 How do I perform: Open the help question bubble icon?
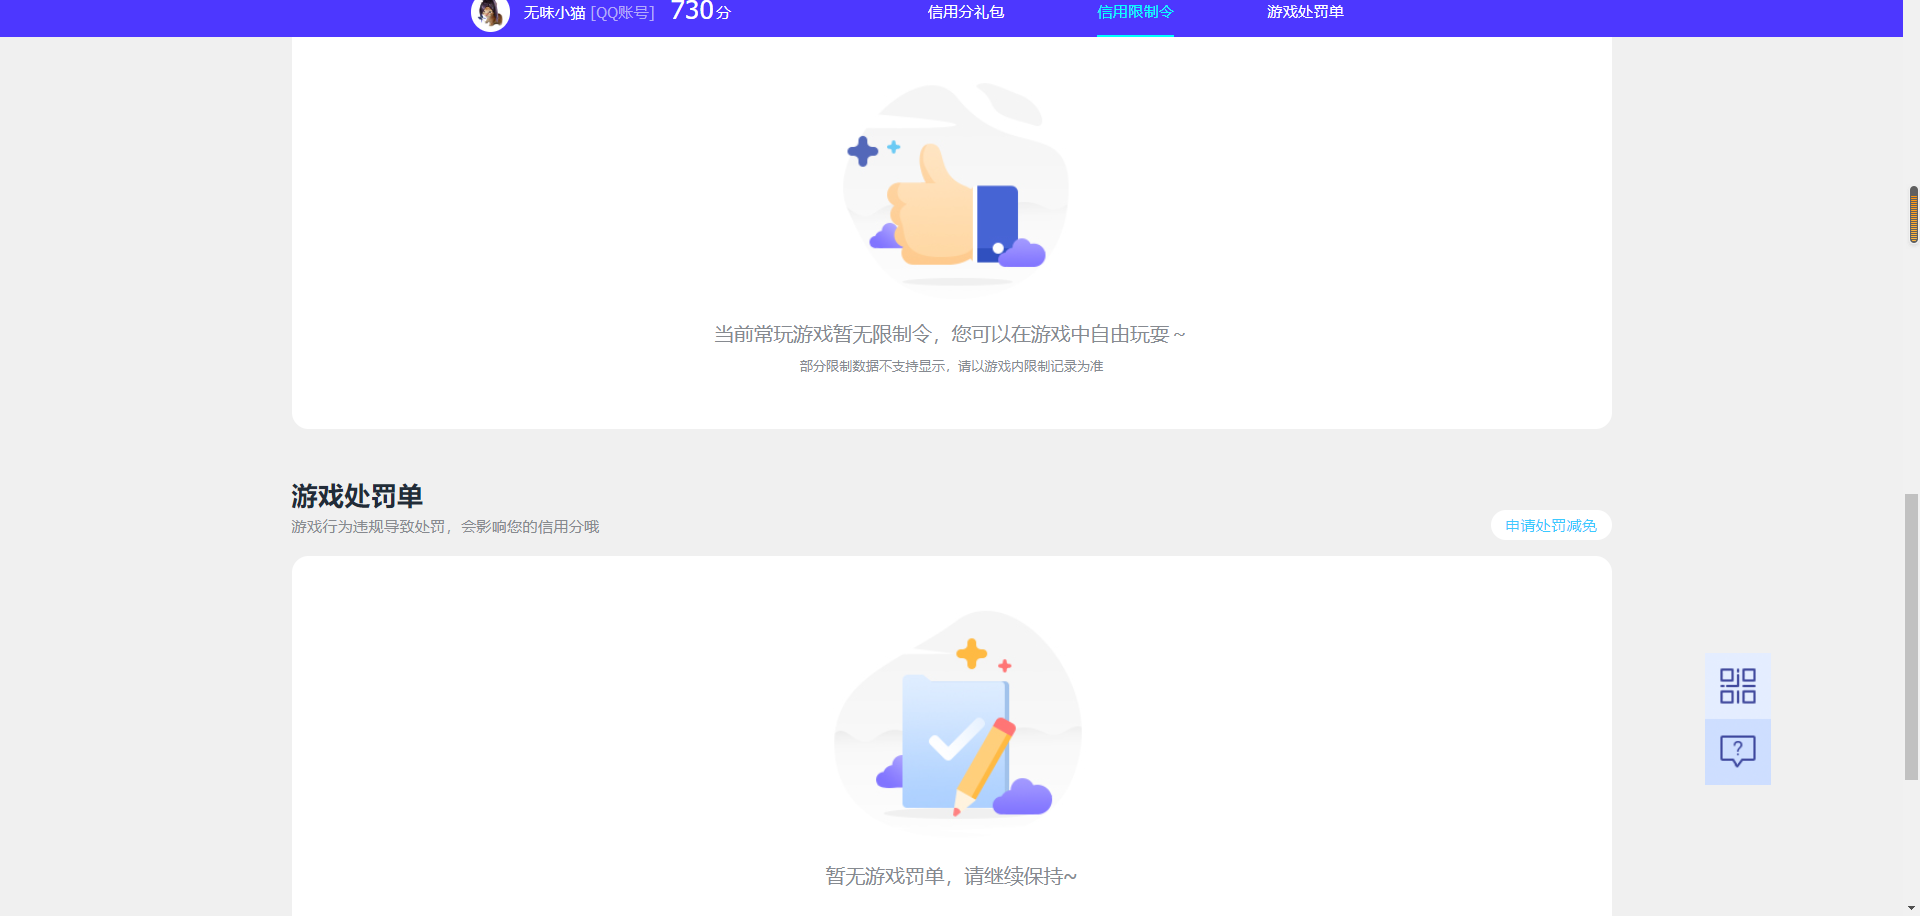click(1737, 751)
